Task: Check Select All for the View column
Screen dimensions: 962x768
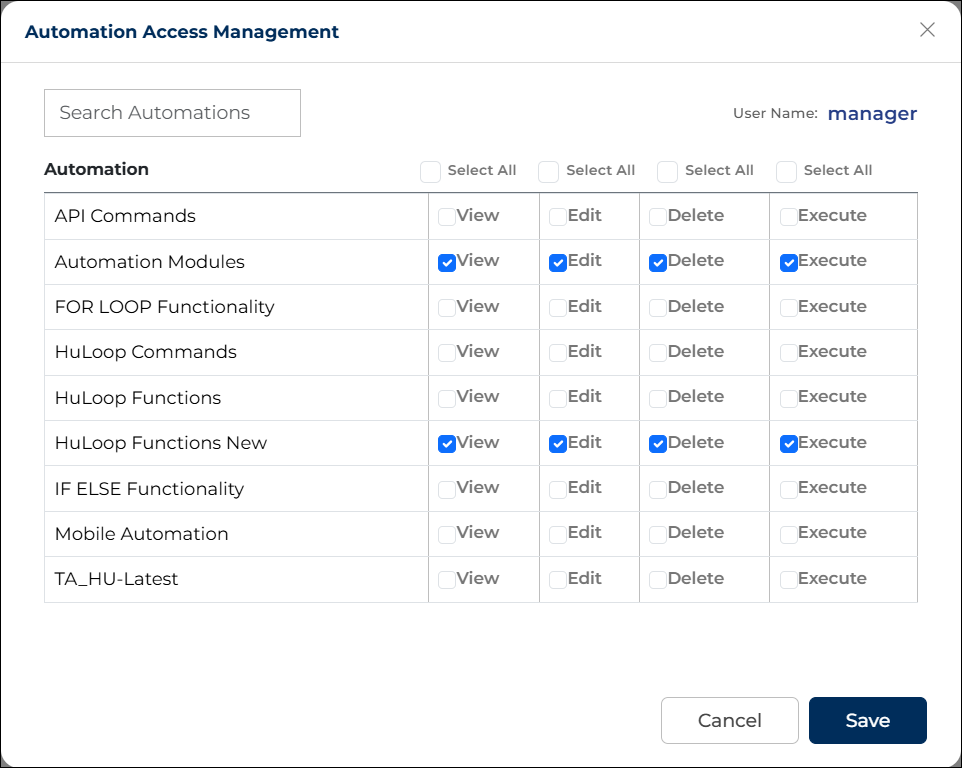Action: coord(430,172)
